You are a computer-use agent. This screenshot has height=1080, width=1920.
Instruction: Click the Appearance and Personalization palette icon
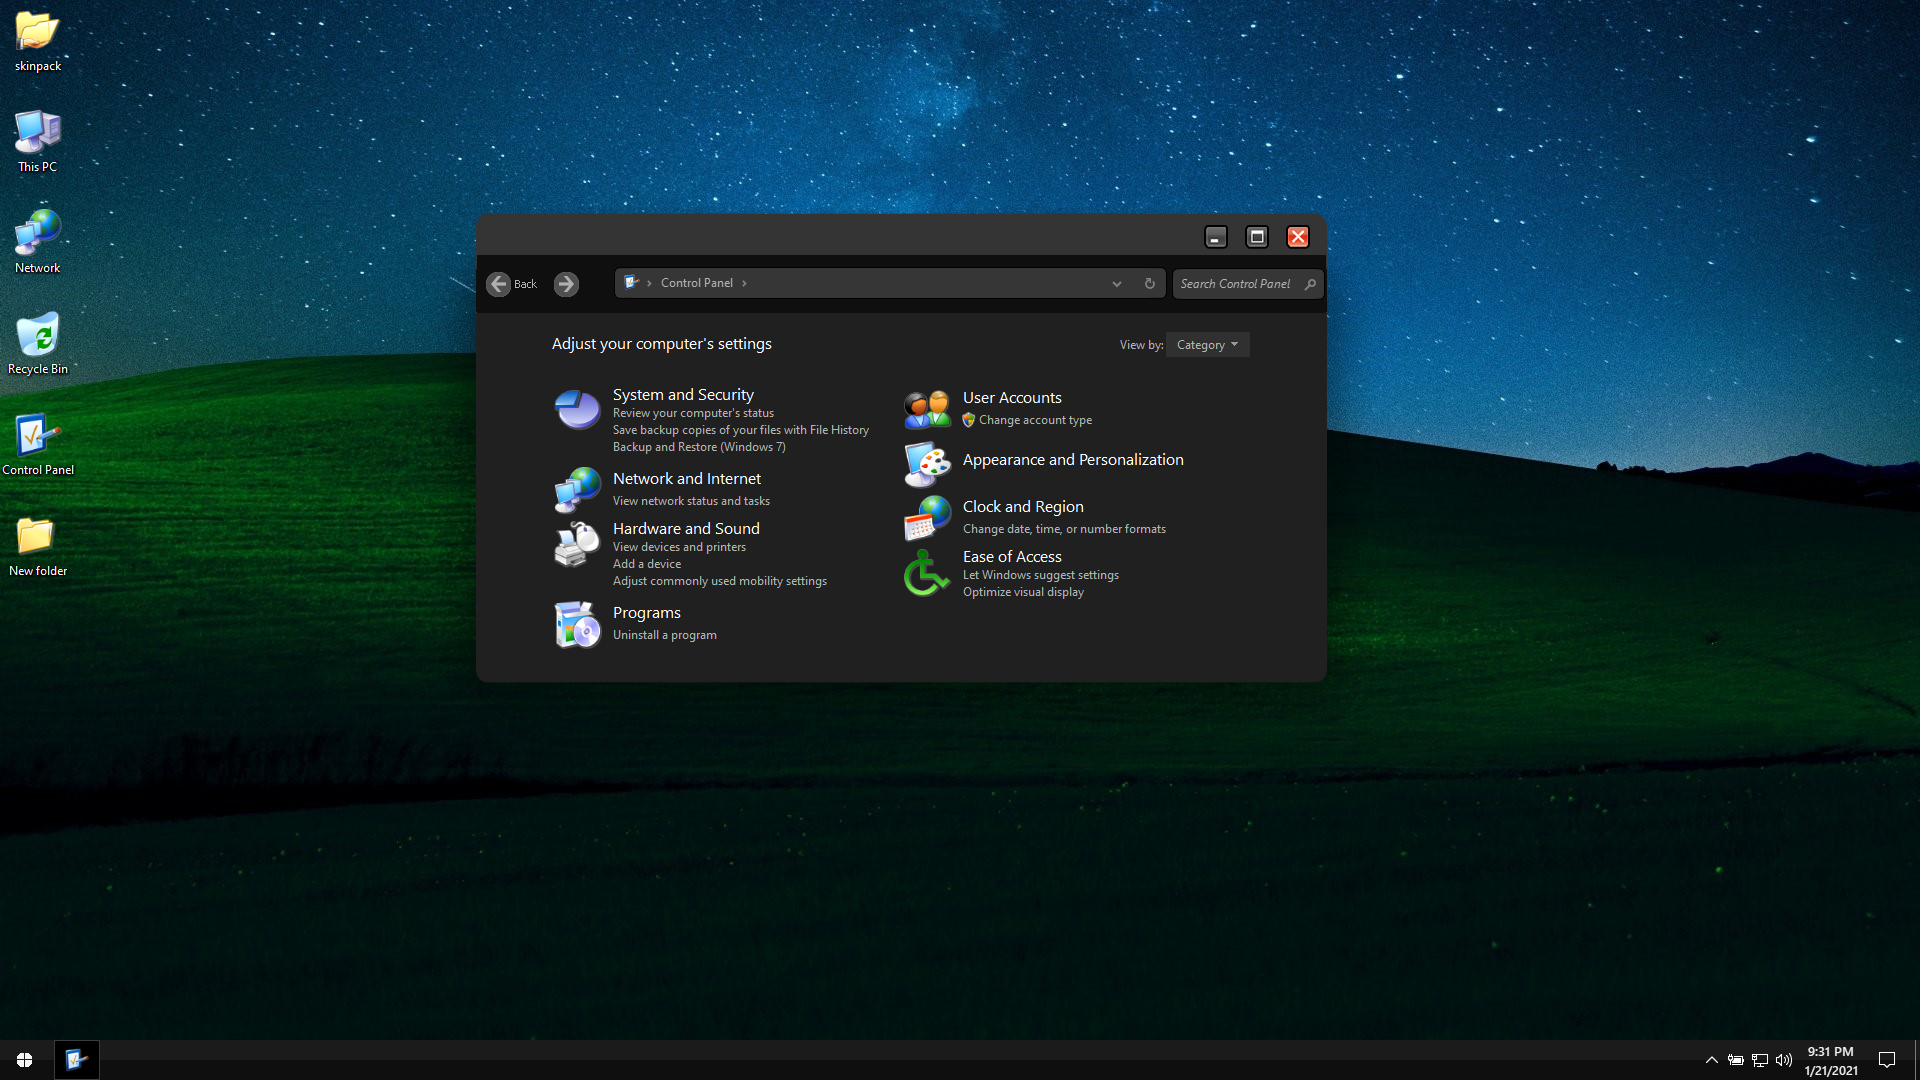tap(927, 464)
